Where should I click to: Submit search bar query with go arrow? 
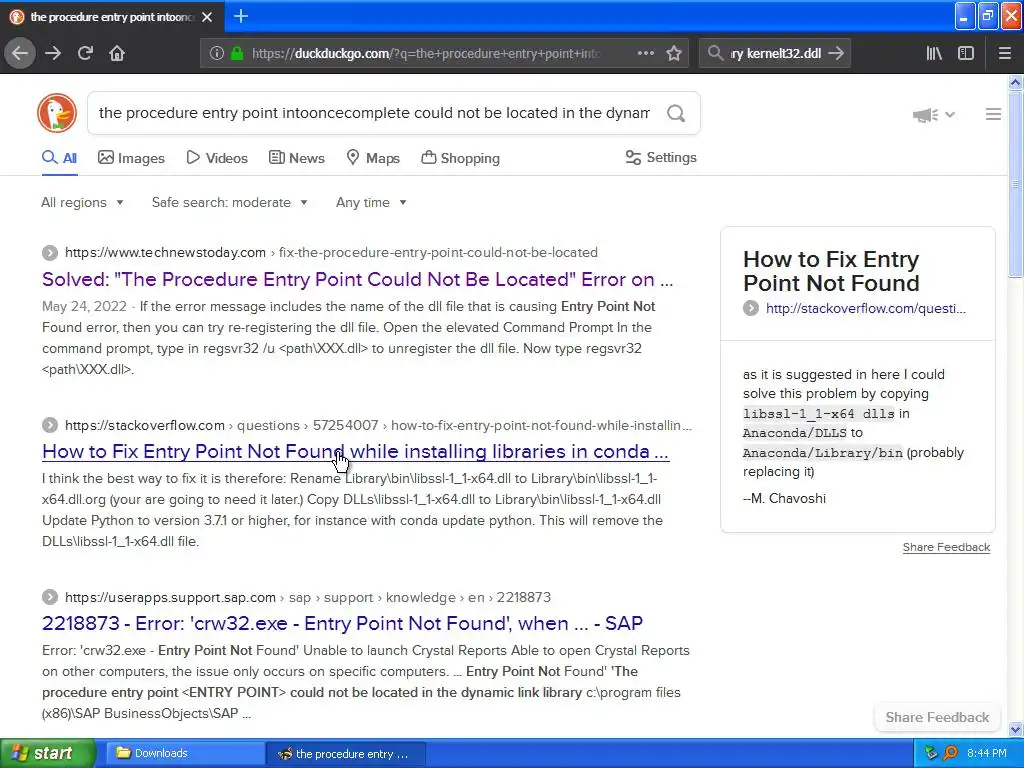click(x=836, y=53)
